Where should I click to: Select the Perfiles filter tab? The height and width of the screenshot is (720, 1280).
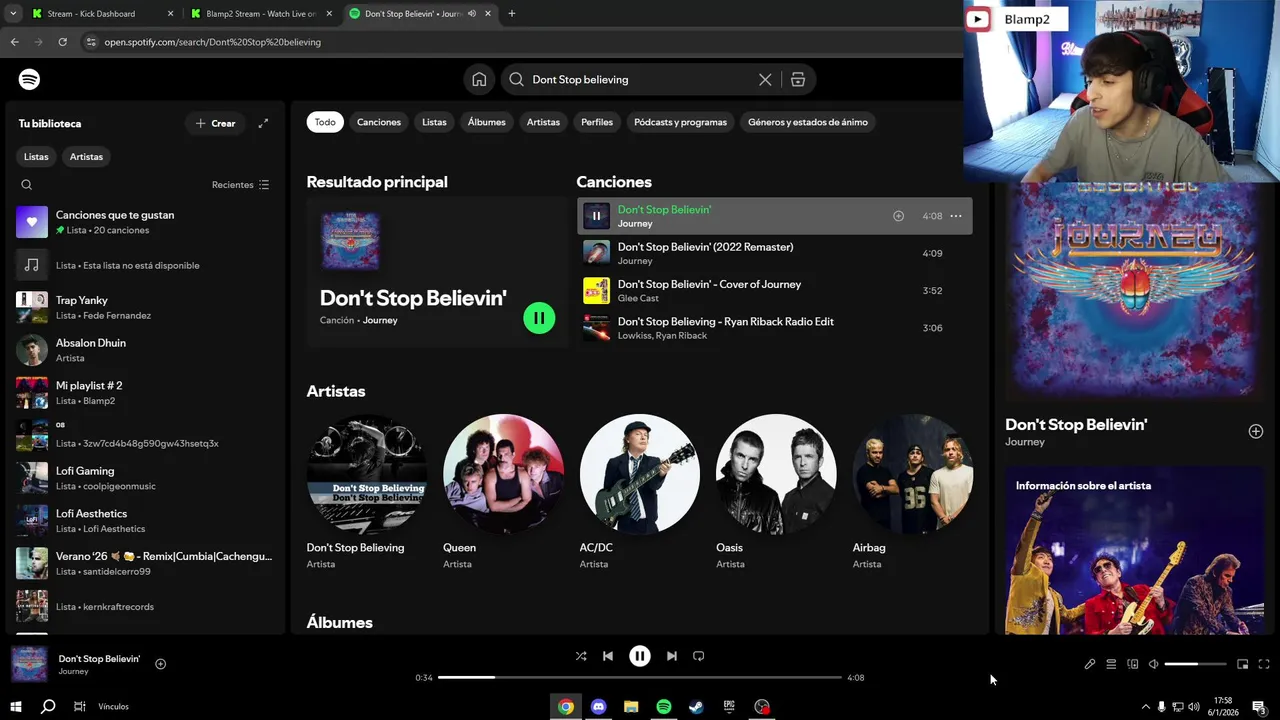(597, 122)
